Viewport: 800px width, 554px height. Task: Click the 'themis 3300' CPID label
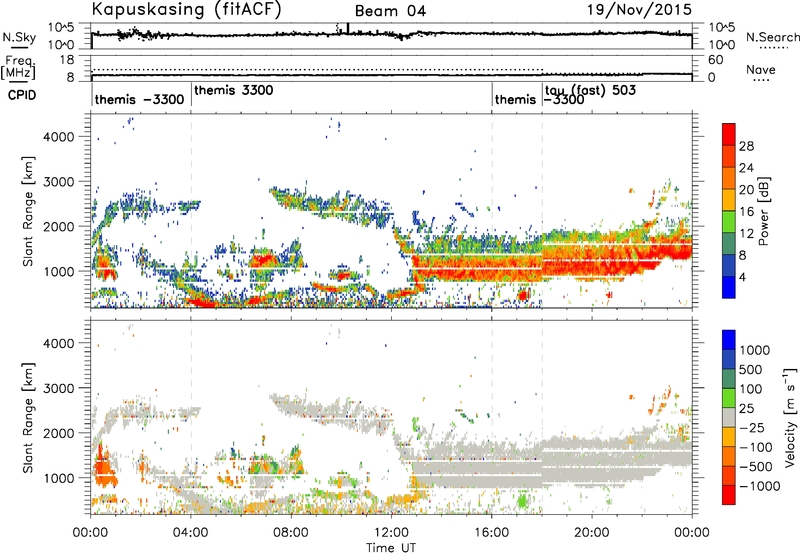[234, 90]
